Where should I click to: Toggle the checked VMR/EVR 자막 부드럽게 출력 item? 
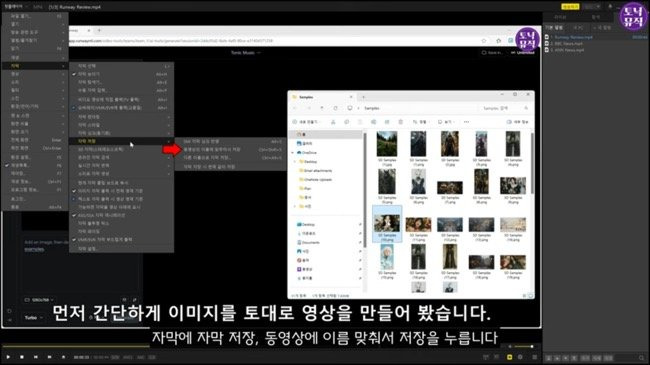[x=121, y=239]
